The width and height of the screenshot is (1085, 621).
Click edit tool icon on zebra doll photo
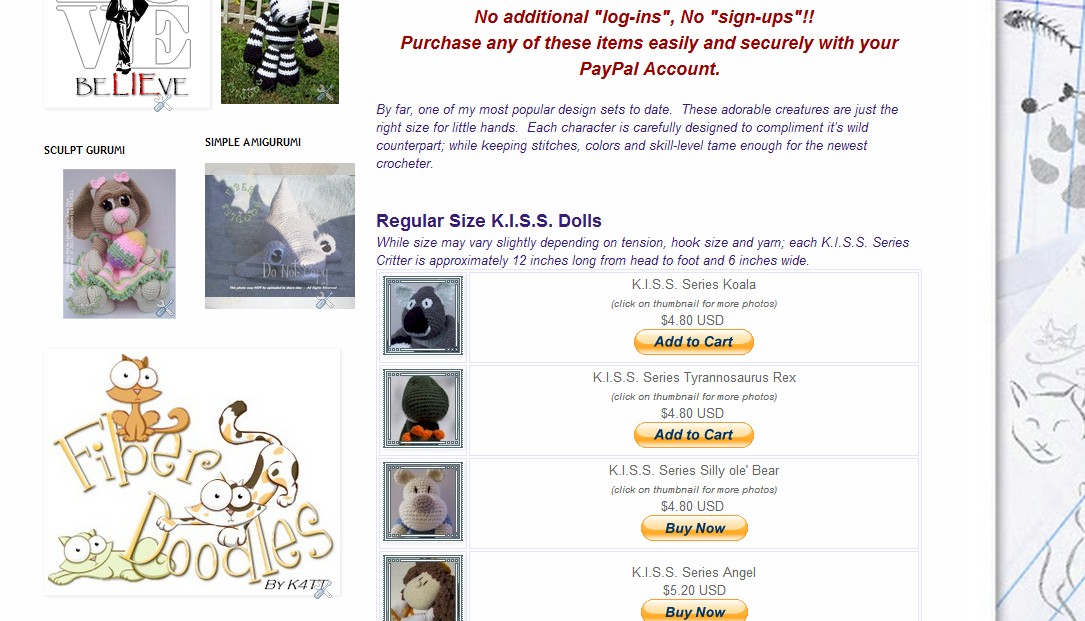tap(325, 92)
